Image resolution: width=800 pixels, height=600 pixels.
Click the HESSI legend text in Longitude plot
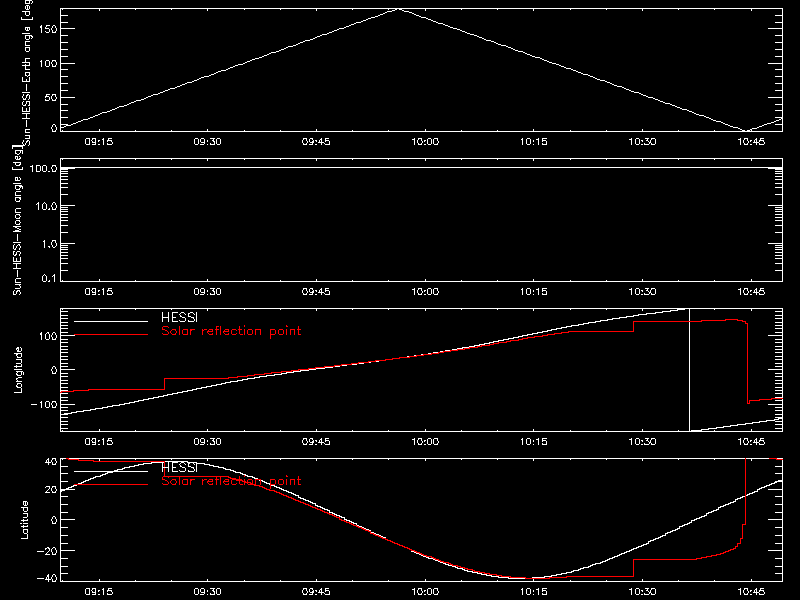[x=179, y=317]
